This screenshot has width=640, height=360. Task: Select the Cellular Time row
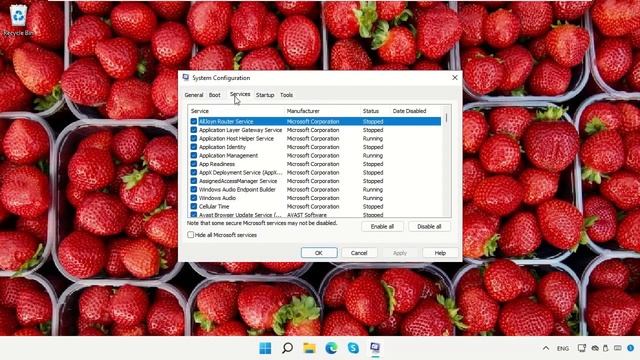pos(315,207)
